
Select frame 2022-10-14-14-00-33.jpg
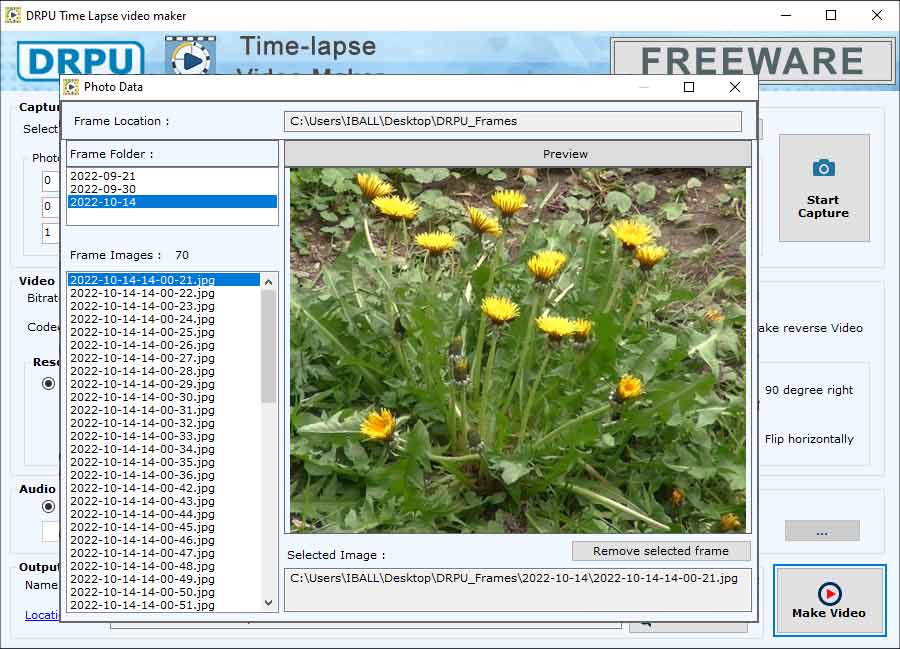click(x=164, y=436)
